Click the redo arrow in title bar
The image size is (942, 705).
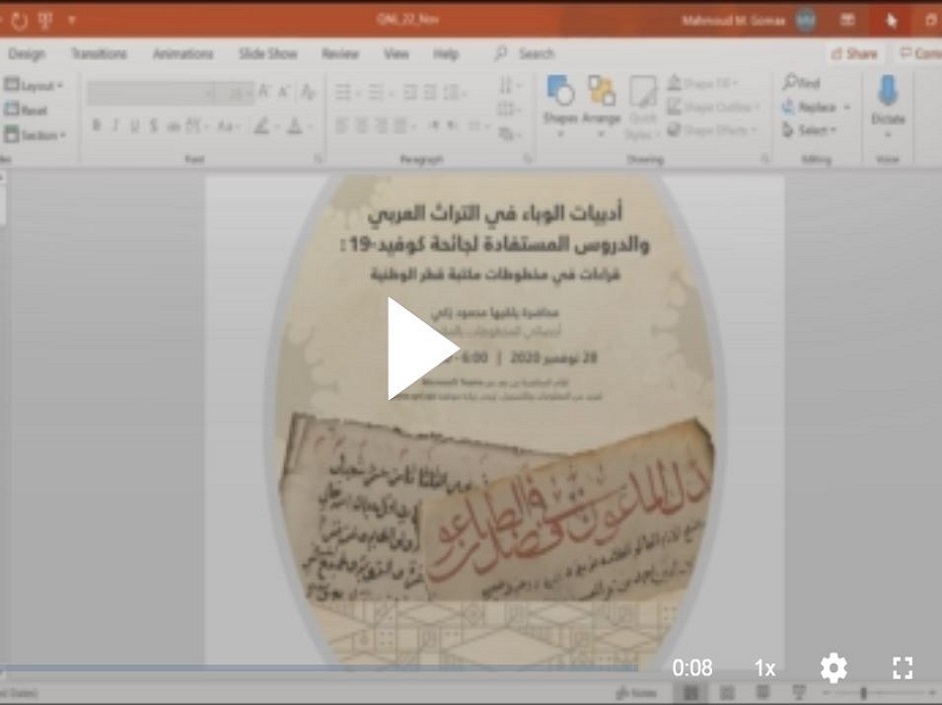pos(19,21)
